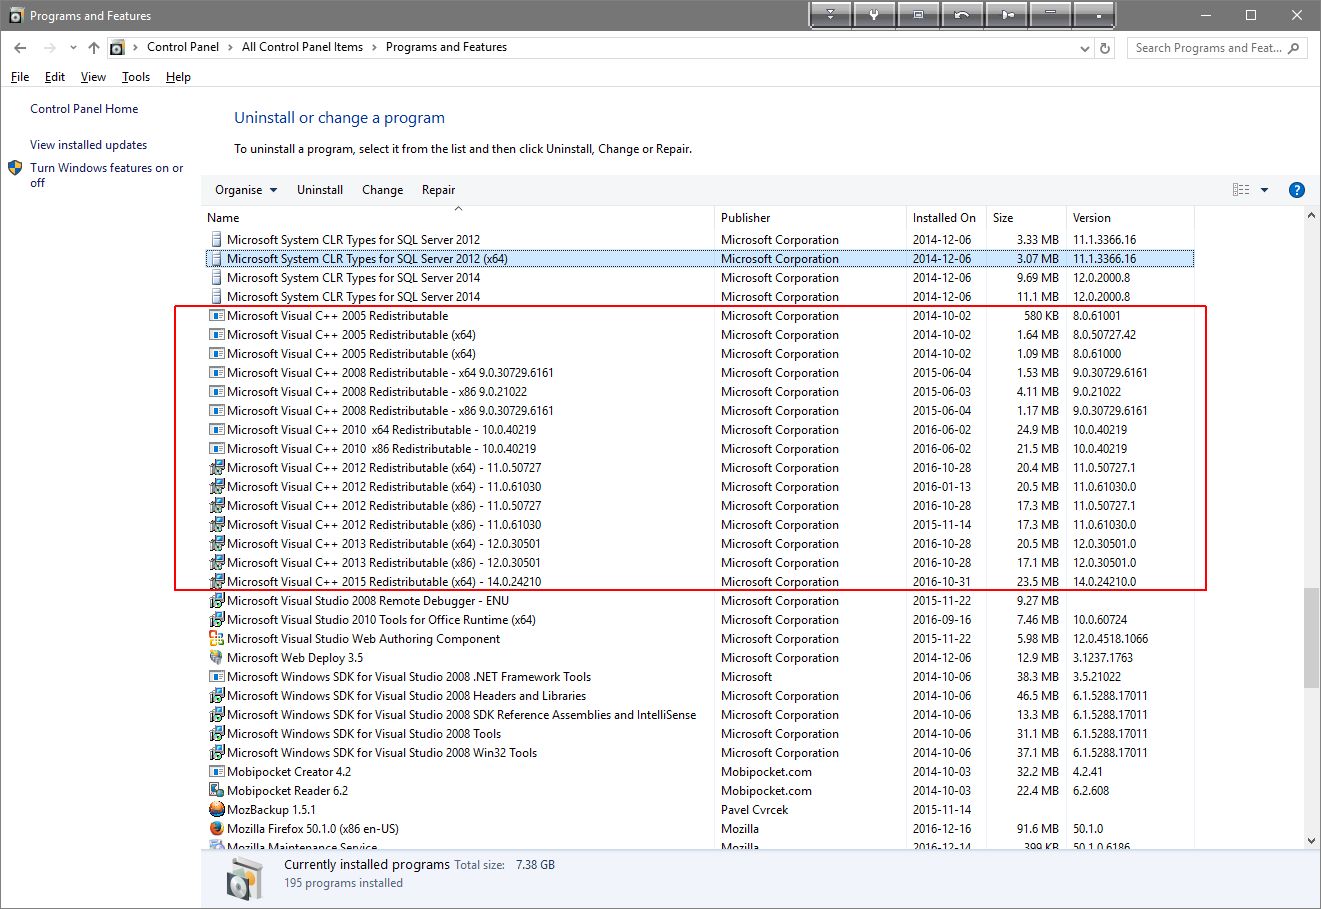The image size is (1321, 909).
Task: Click the MozBackup 1.5.1 program icon
Action: 217,810
